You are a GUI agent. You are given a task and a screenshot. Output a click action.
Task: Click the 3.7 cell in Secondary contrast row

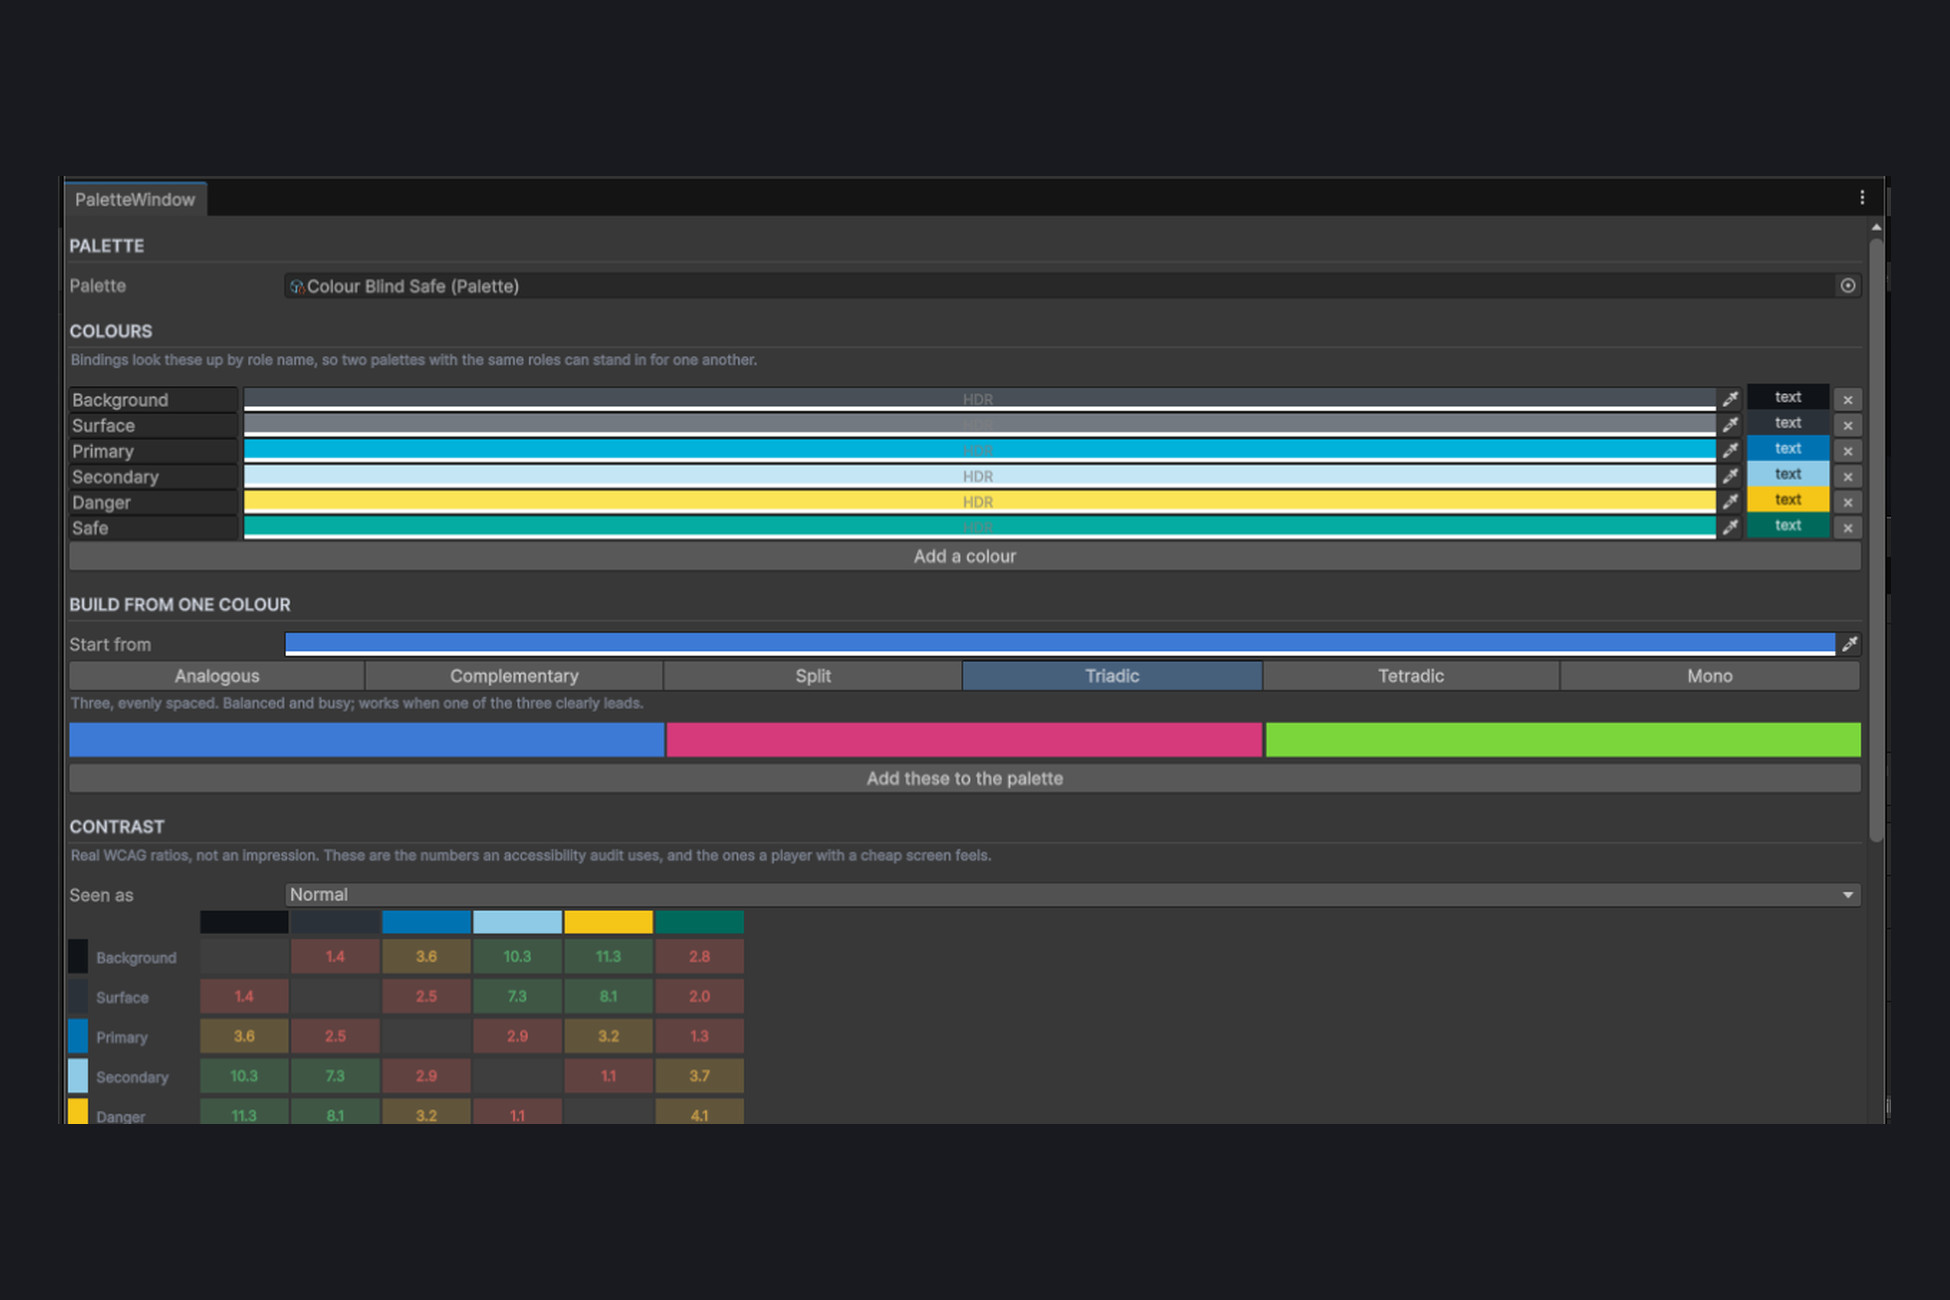click(699, 1077)
